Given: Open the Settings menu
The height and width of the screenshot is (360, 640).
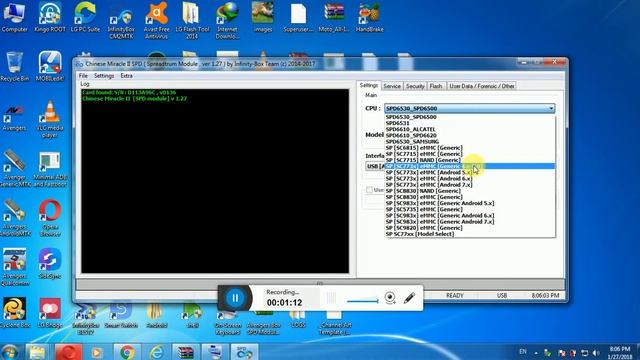Looking at the screenshot, I should 104,76.
